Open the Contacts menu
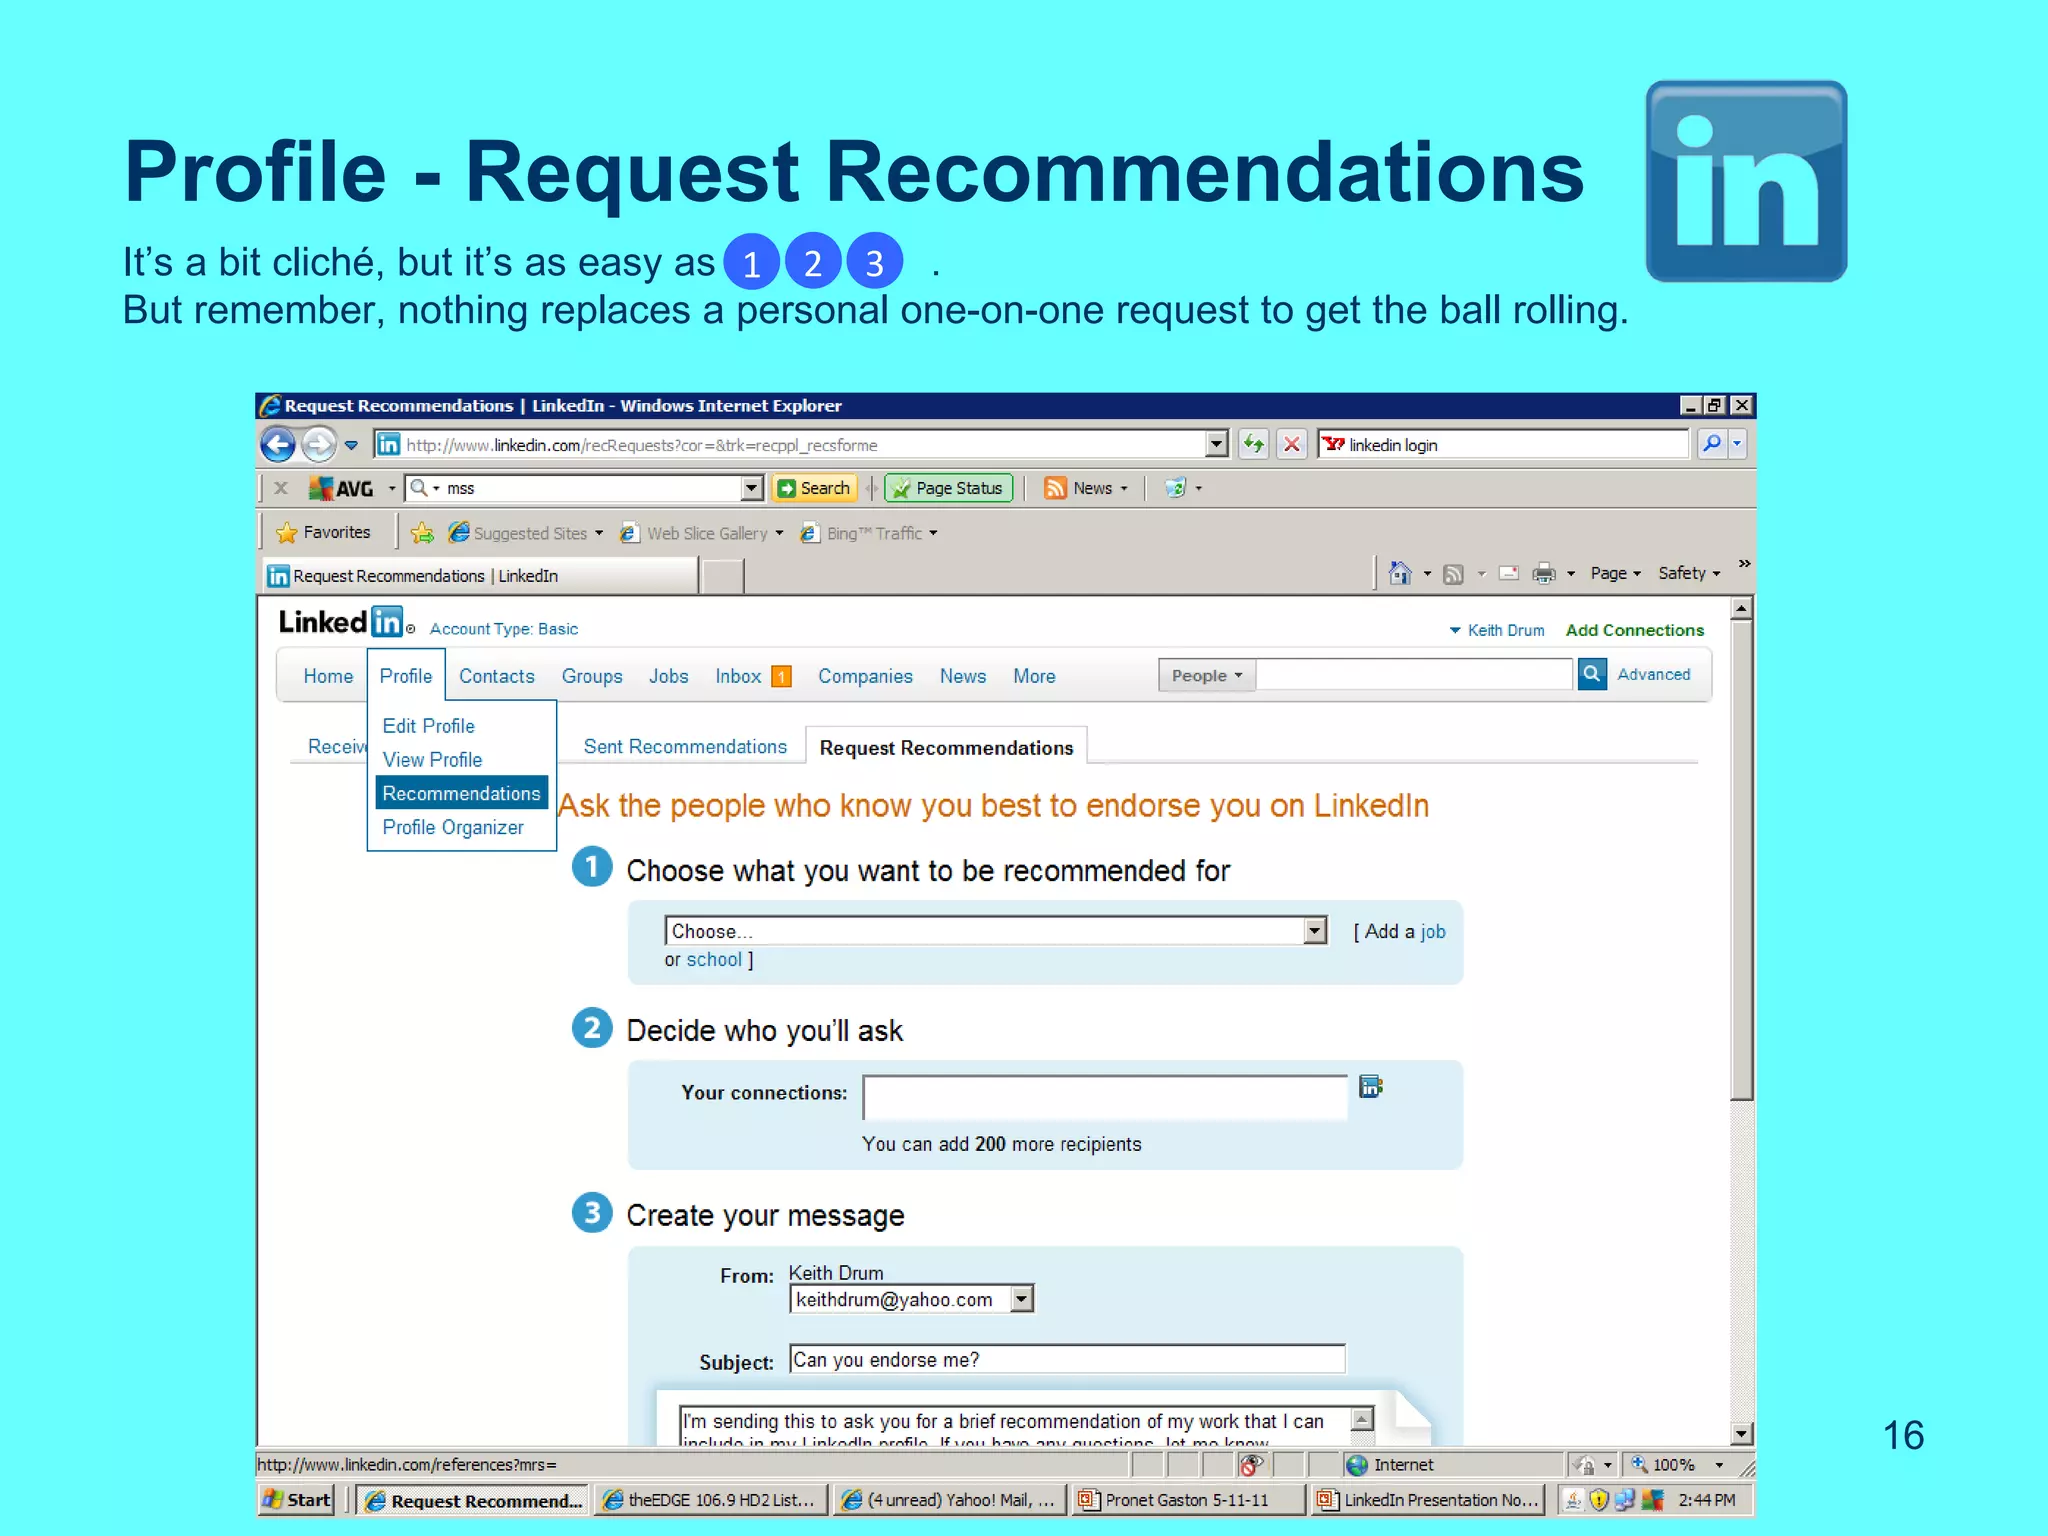 [x=497, y=676]
